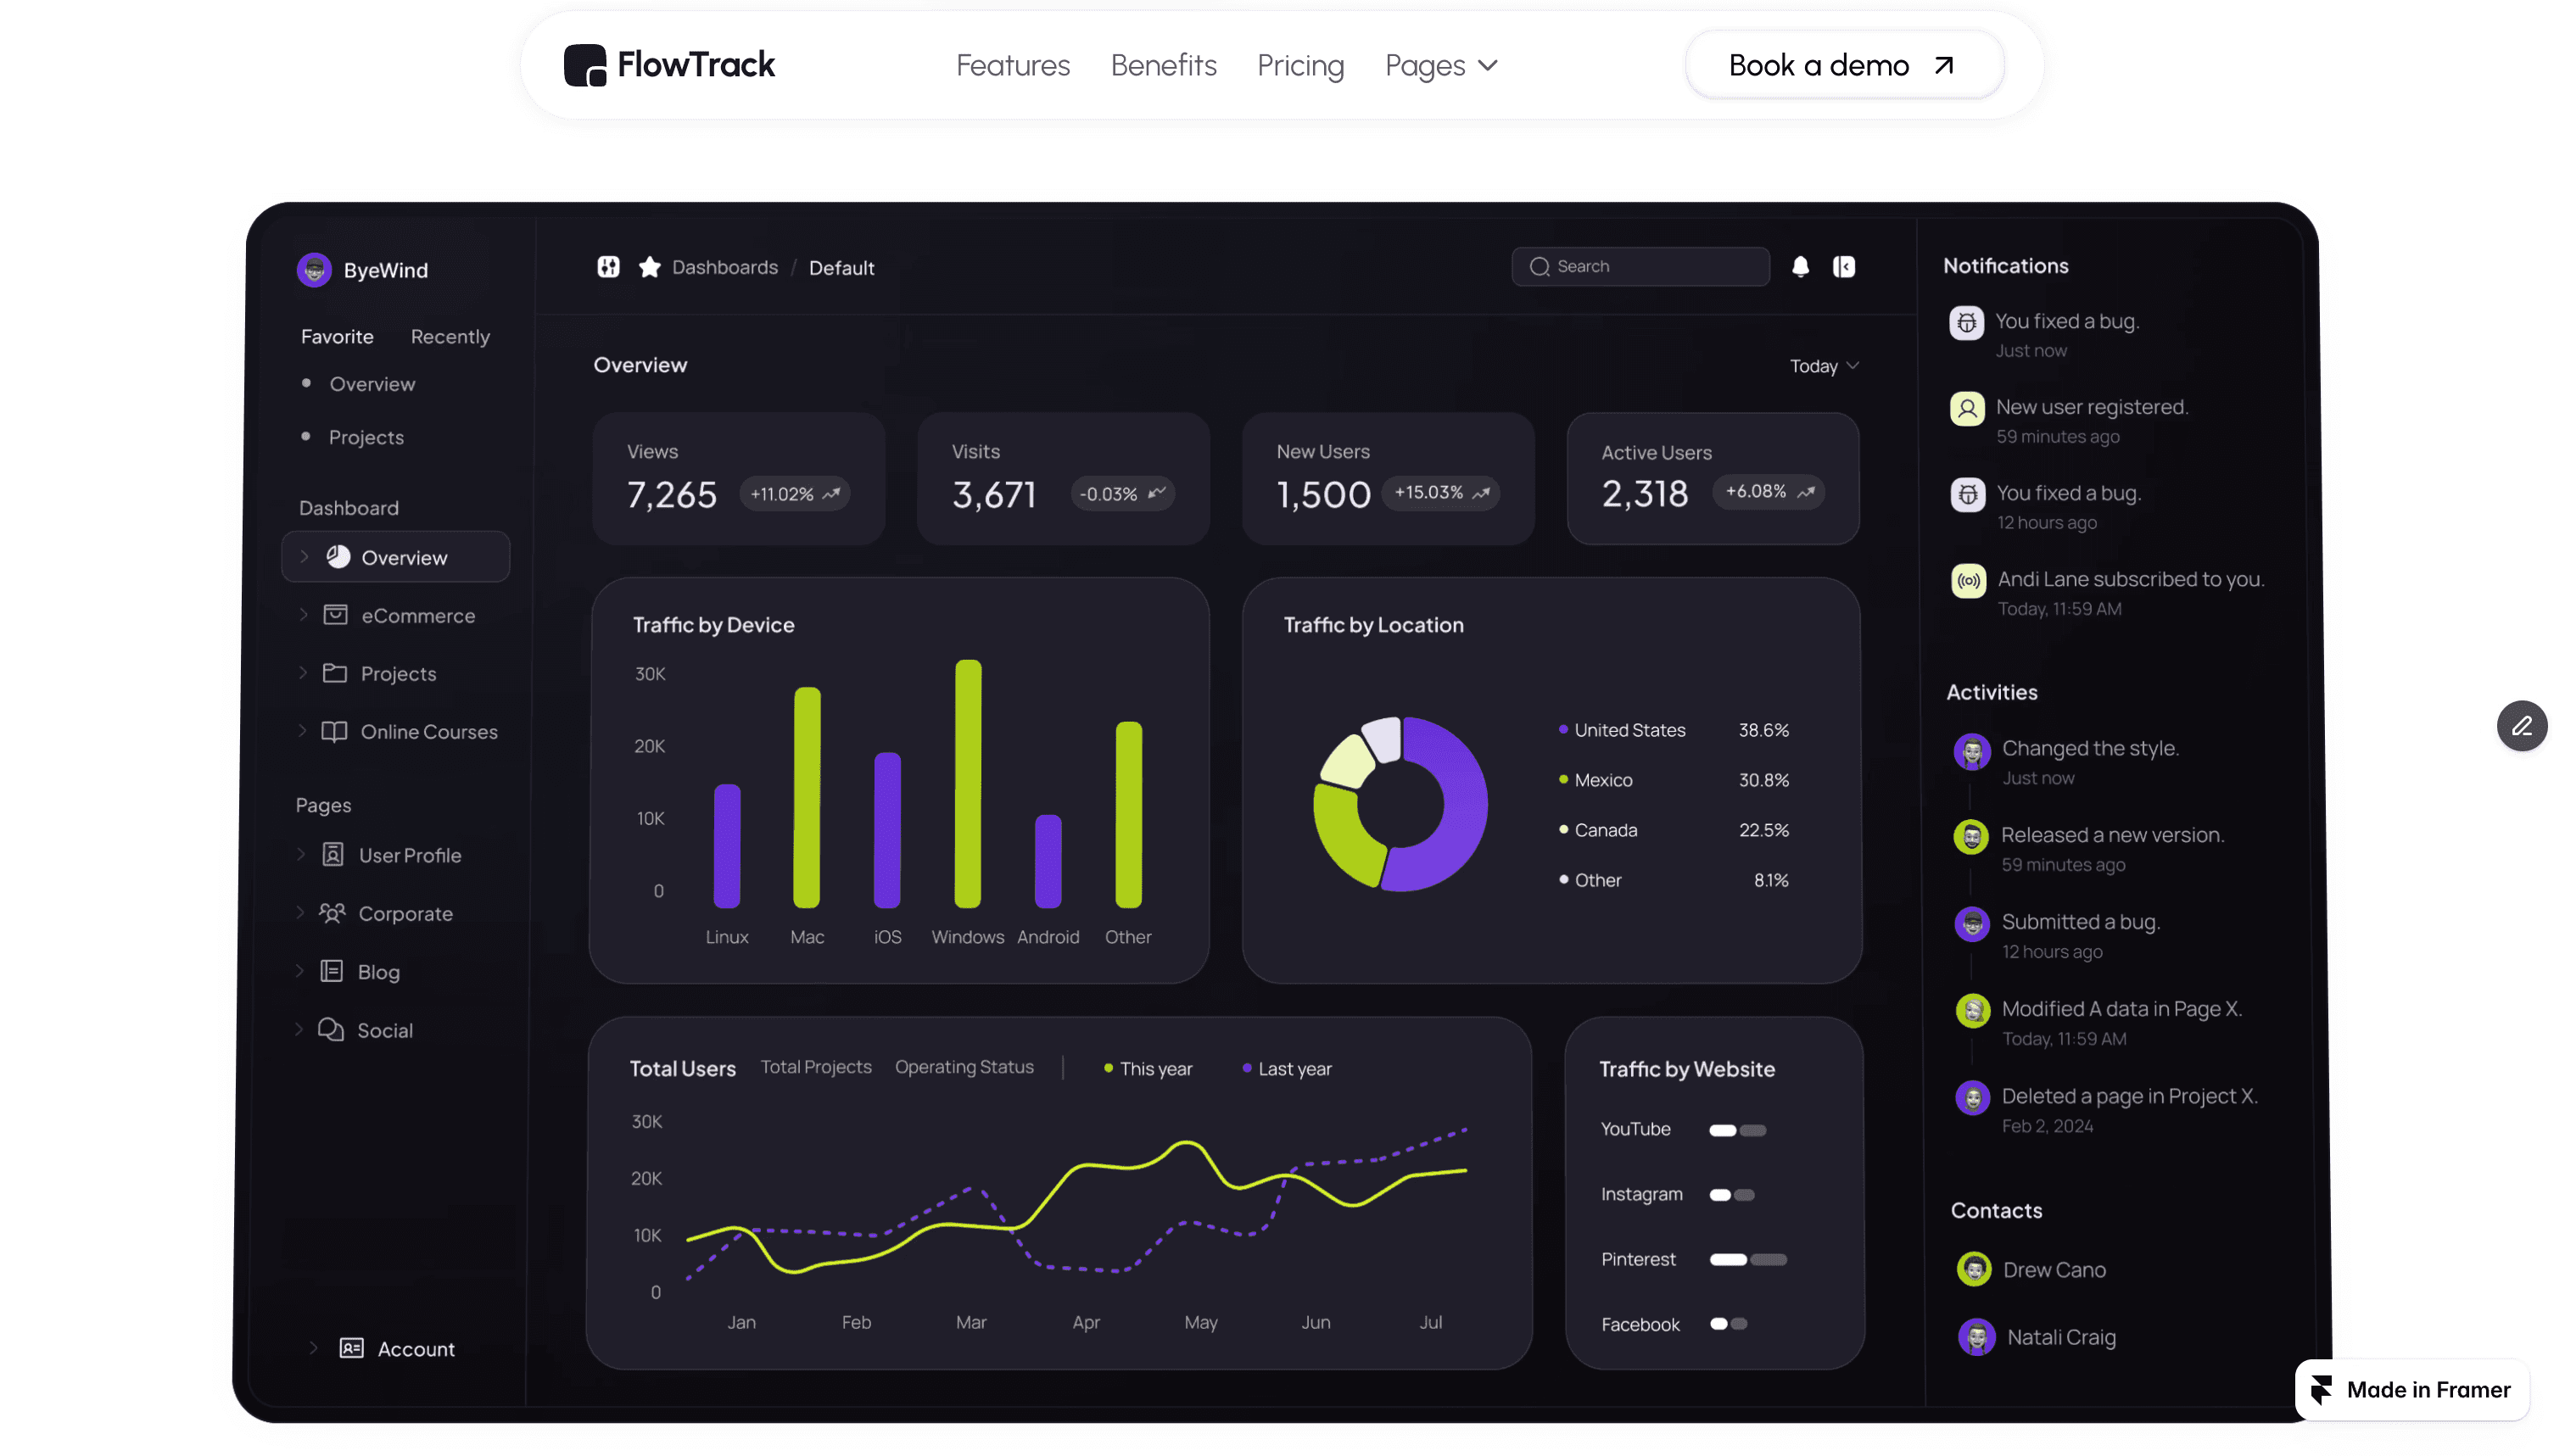Viewport: 2565px width, 1456px height.
Task: Click the star favorite icon in breadcrumb
Action: 649,267
